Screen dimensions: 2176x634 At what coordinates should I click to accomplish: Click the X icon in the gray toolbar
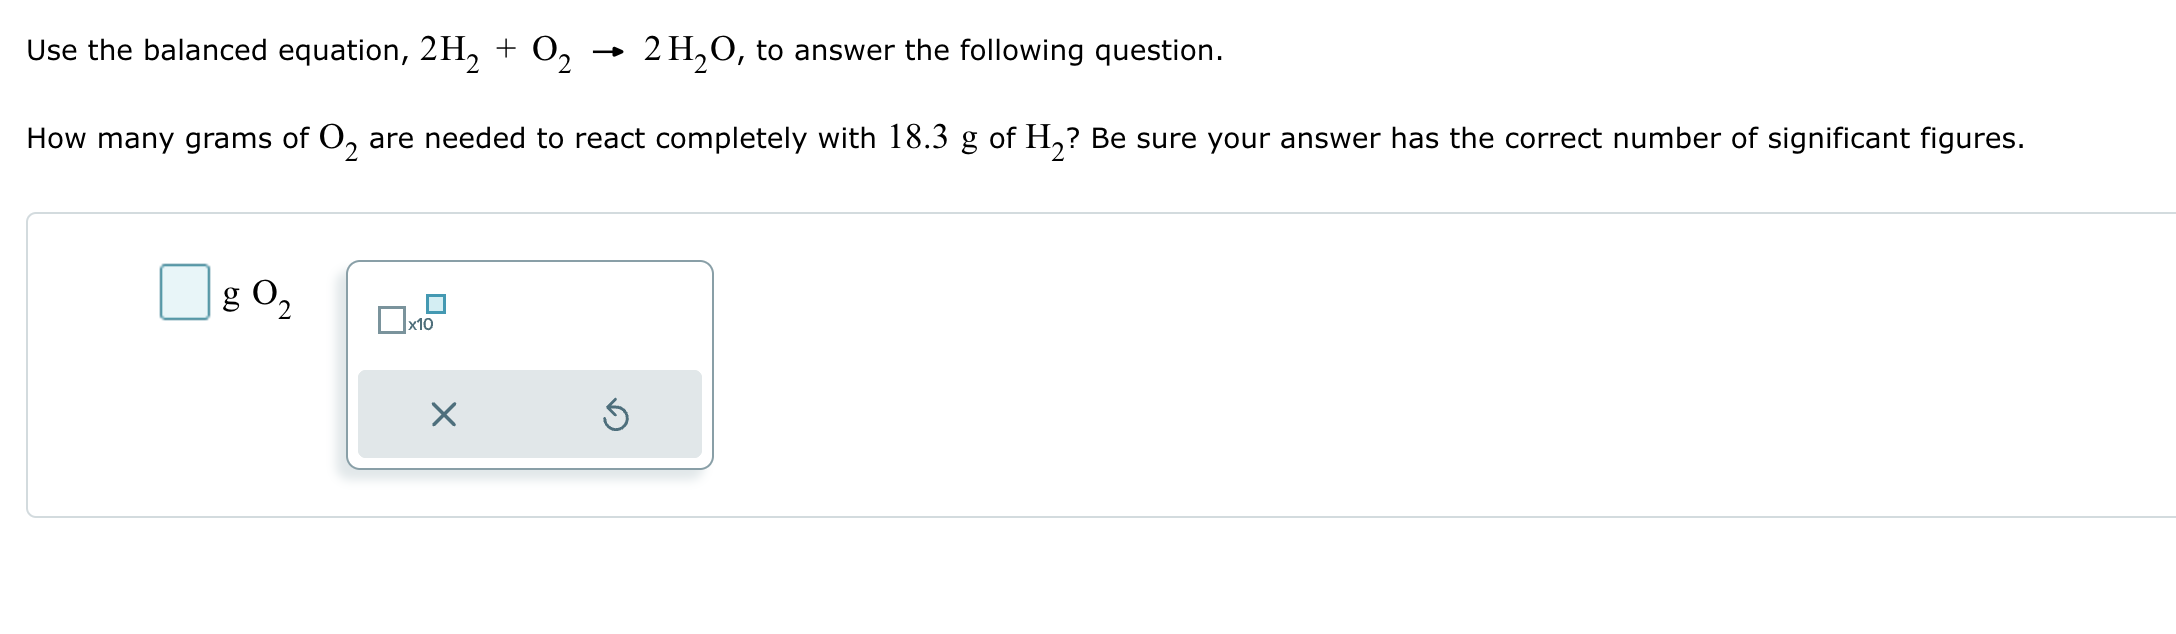pos(444,415)
